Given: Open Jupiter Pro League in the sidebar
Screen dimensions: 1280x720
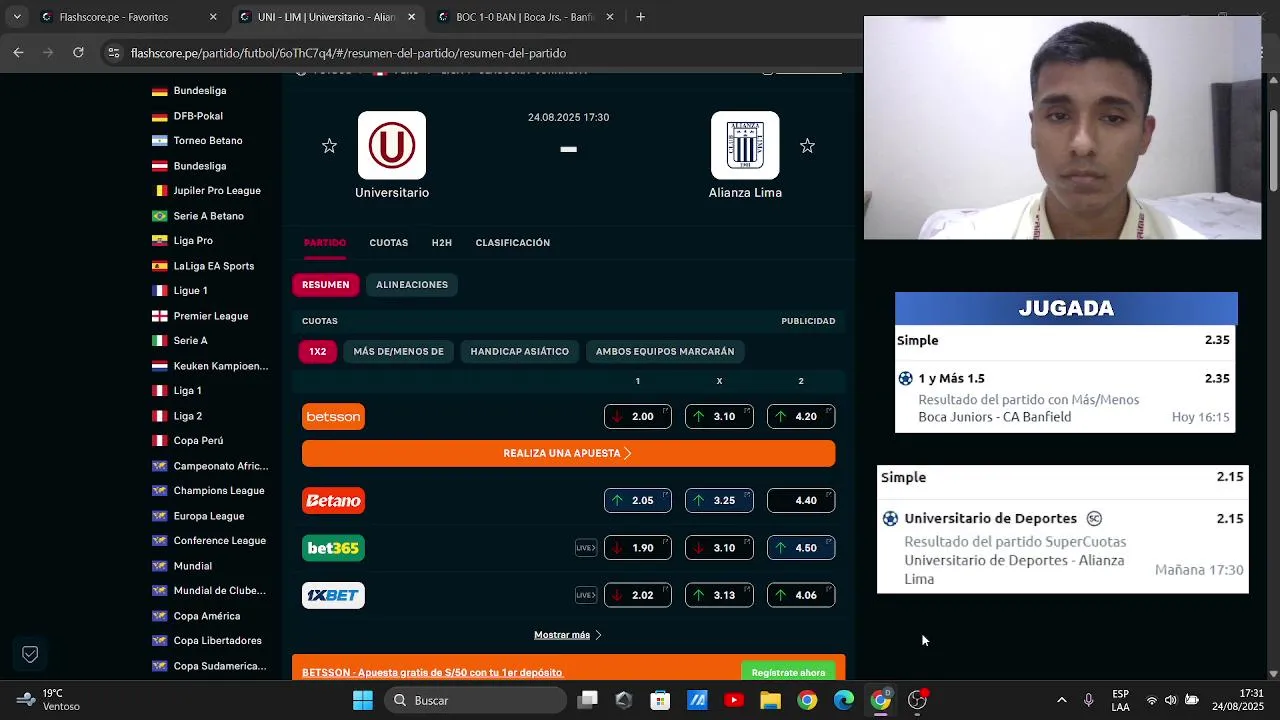Looking at the screenshot, I should [217, 191].
